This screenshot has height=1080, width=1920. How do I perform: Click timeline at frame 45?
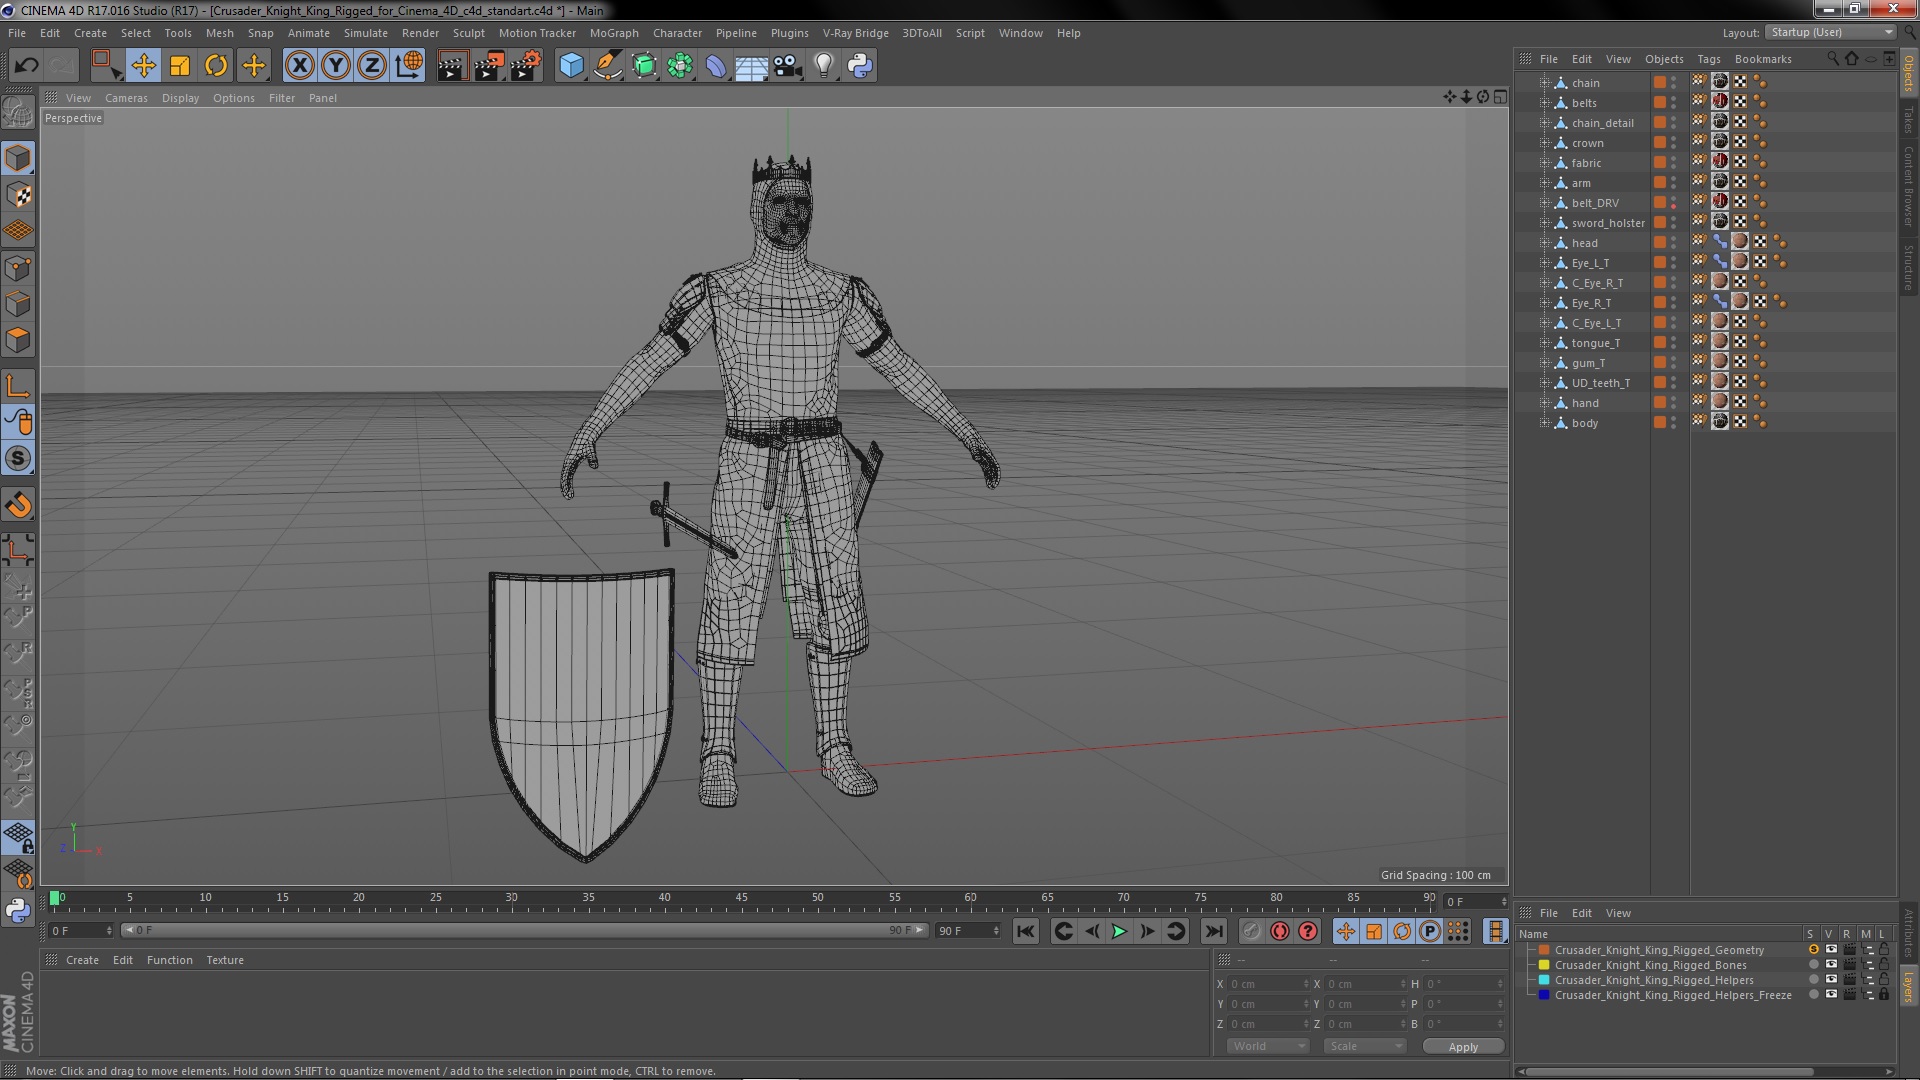coord(741,899)
